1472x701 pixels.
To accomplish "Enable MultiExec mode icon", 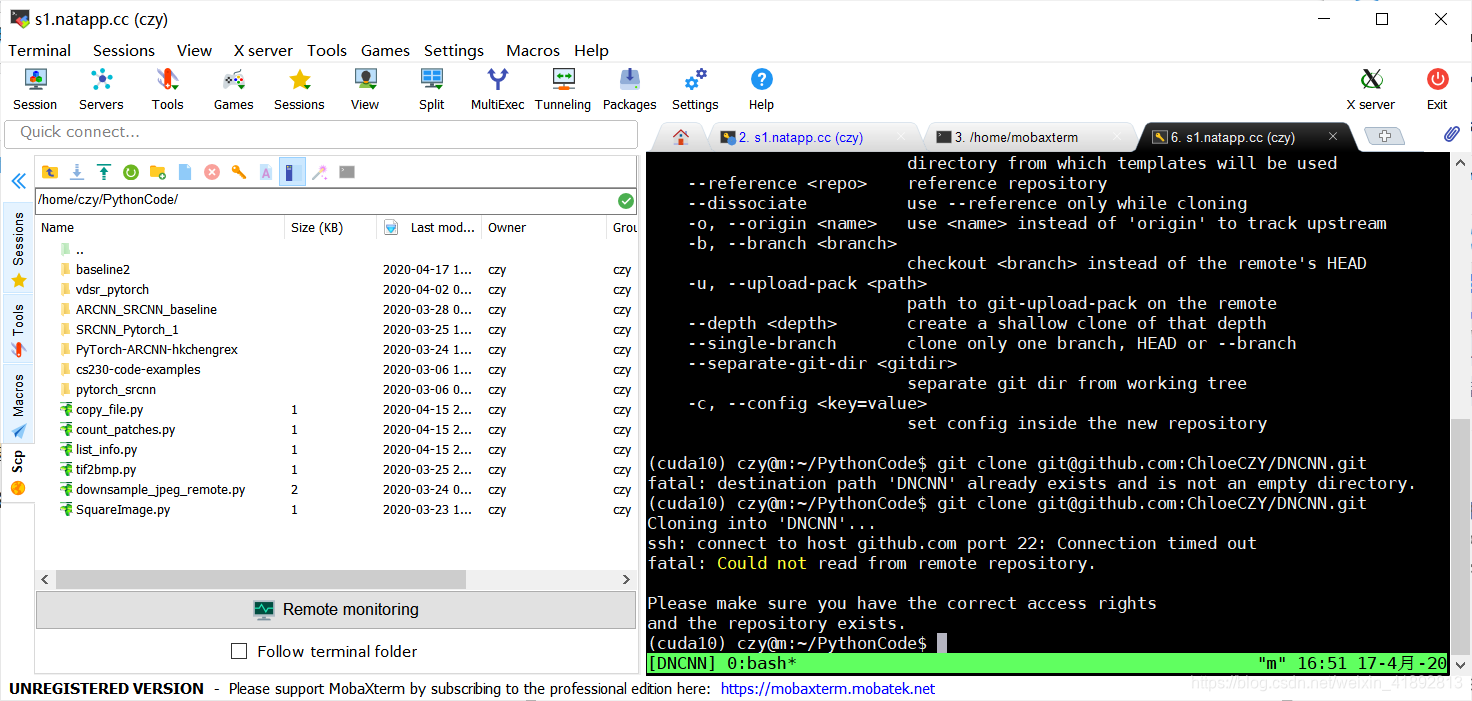I will tap(497, 89).
